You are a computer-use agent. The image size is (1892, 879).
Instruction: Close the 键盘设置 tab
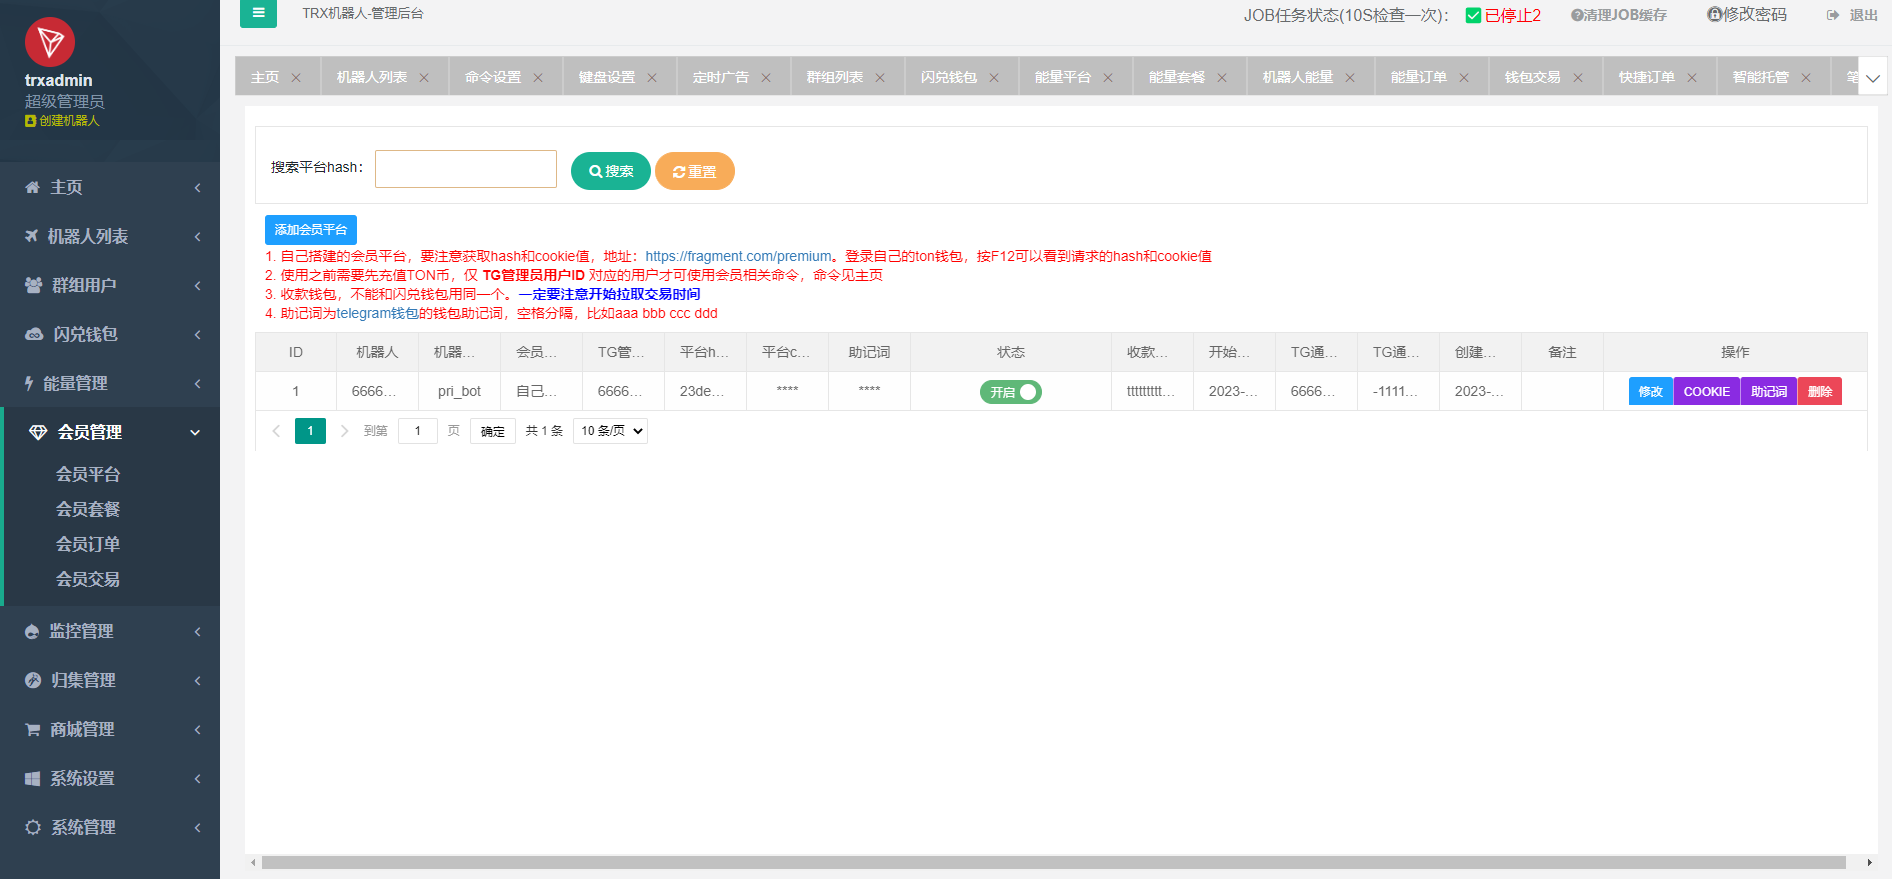pyautogui.click(x=652, y=78)
